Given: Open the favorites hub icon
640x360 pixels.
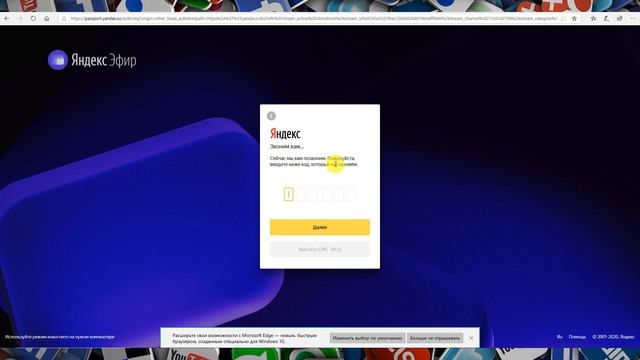Looking at the screenshot, I should (593, 19).
